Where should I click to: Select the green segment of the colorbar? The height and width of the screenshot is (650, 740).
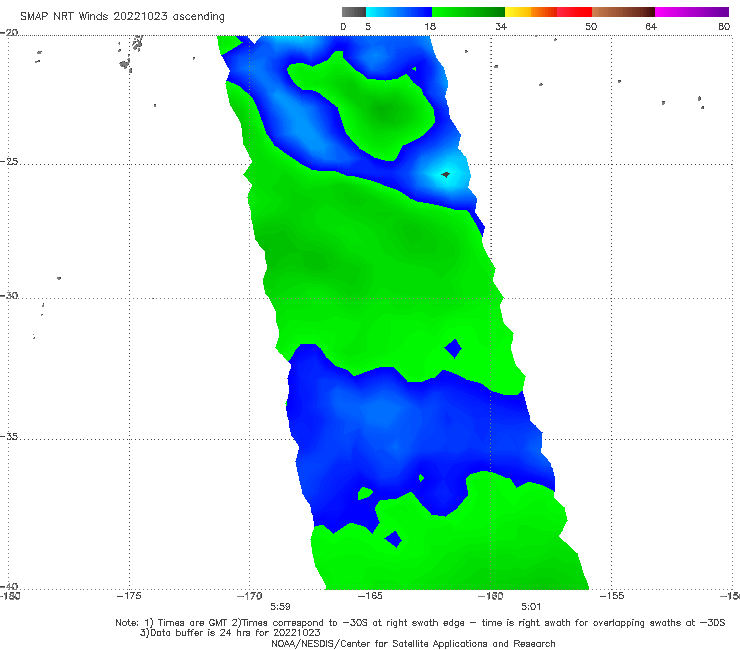point(468,12)
